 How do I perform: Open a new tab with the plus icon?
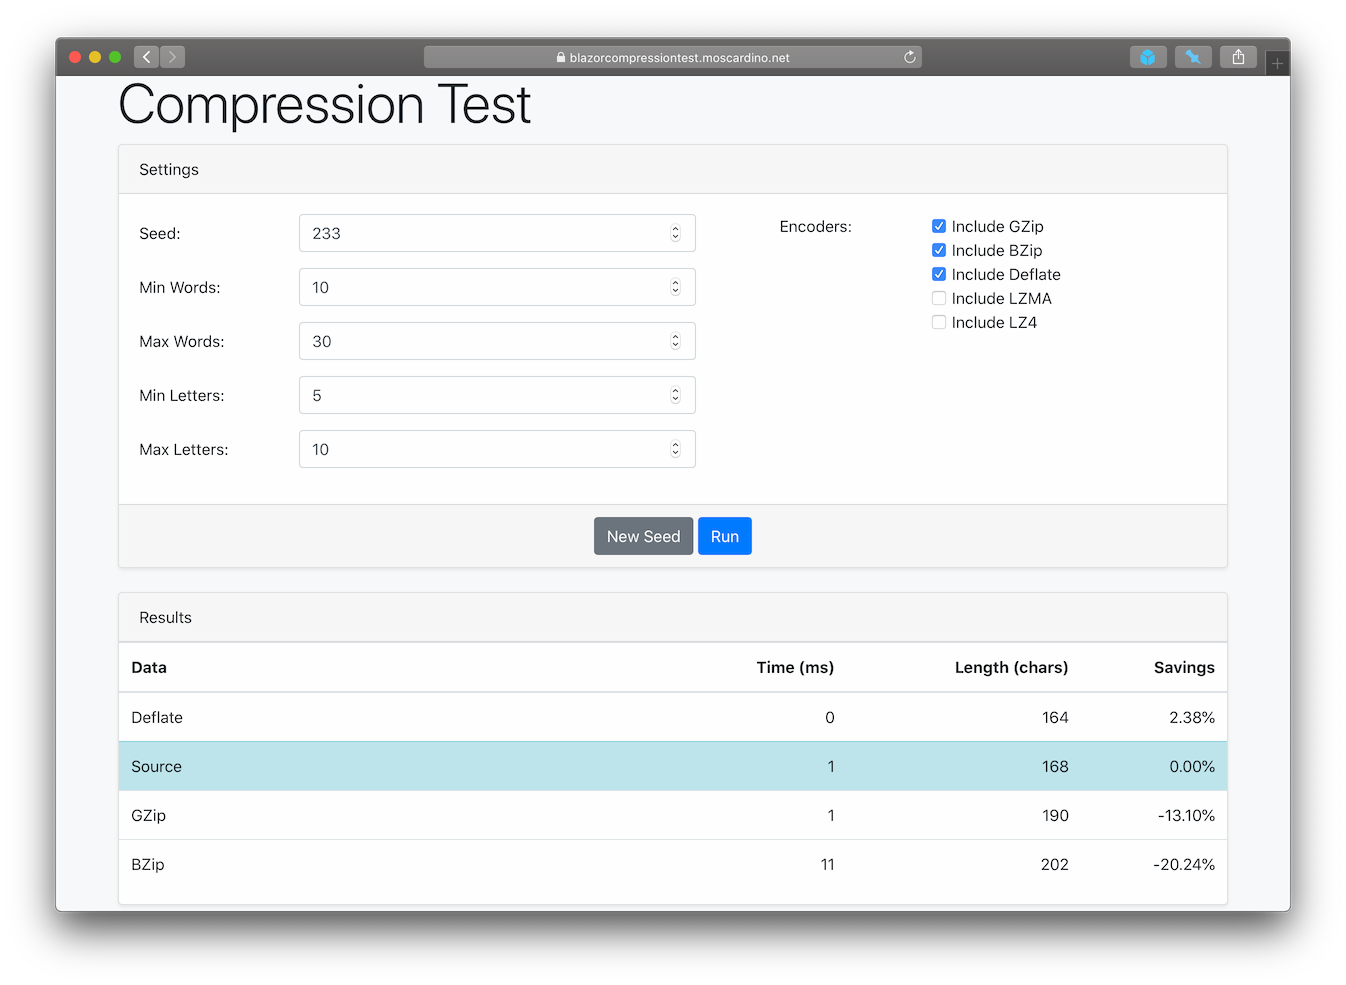pos(1277,61)
